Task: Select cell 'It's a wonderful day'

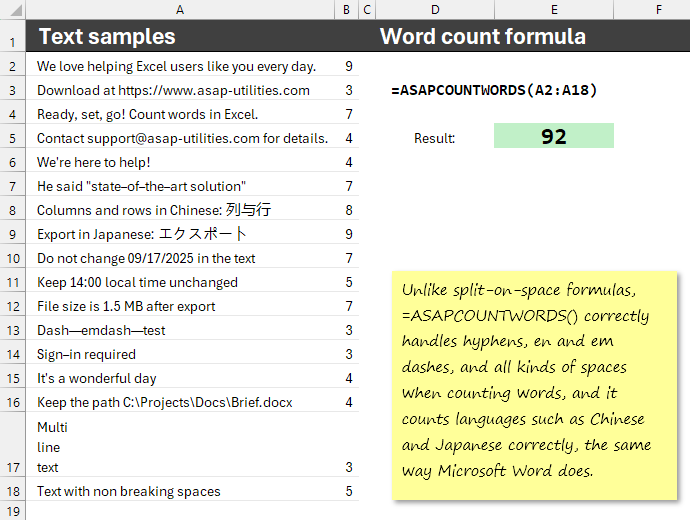Action: coord(180,378)
